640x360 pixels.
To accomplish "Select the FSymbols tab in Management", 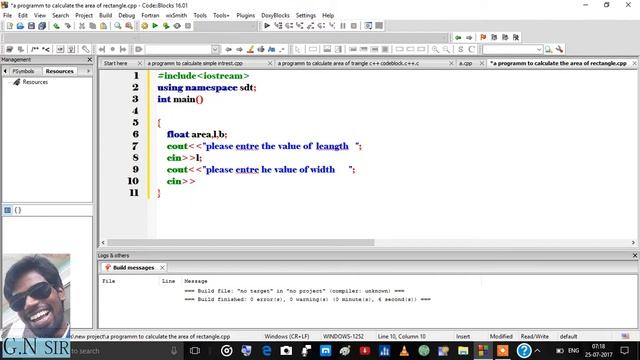I will (23, 71).
